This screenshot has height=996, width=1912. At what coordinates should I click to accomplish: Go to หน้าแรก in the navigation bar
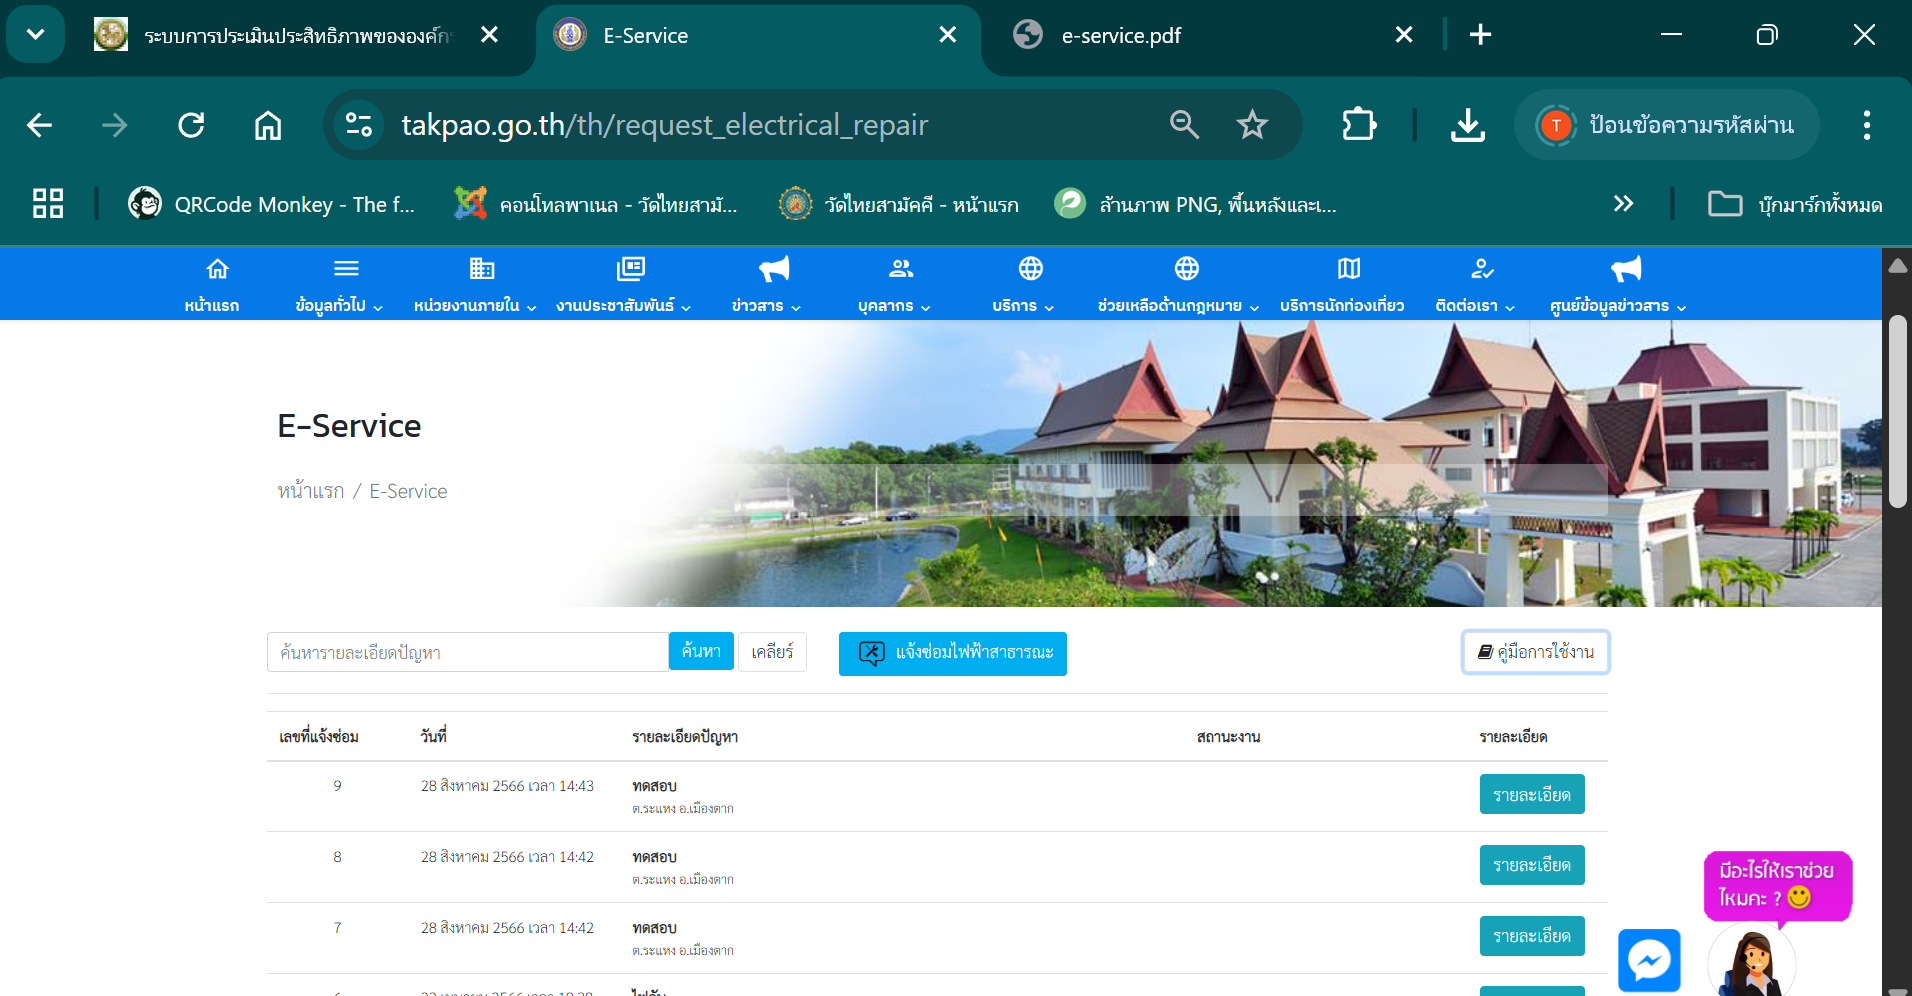click(x=212, y=285)
